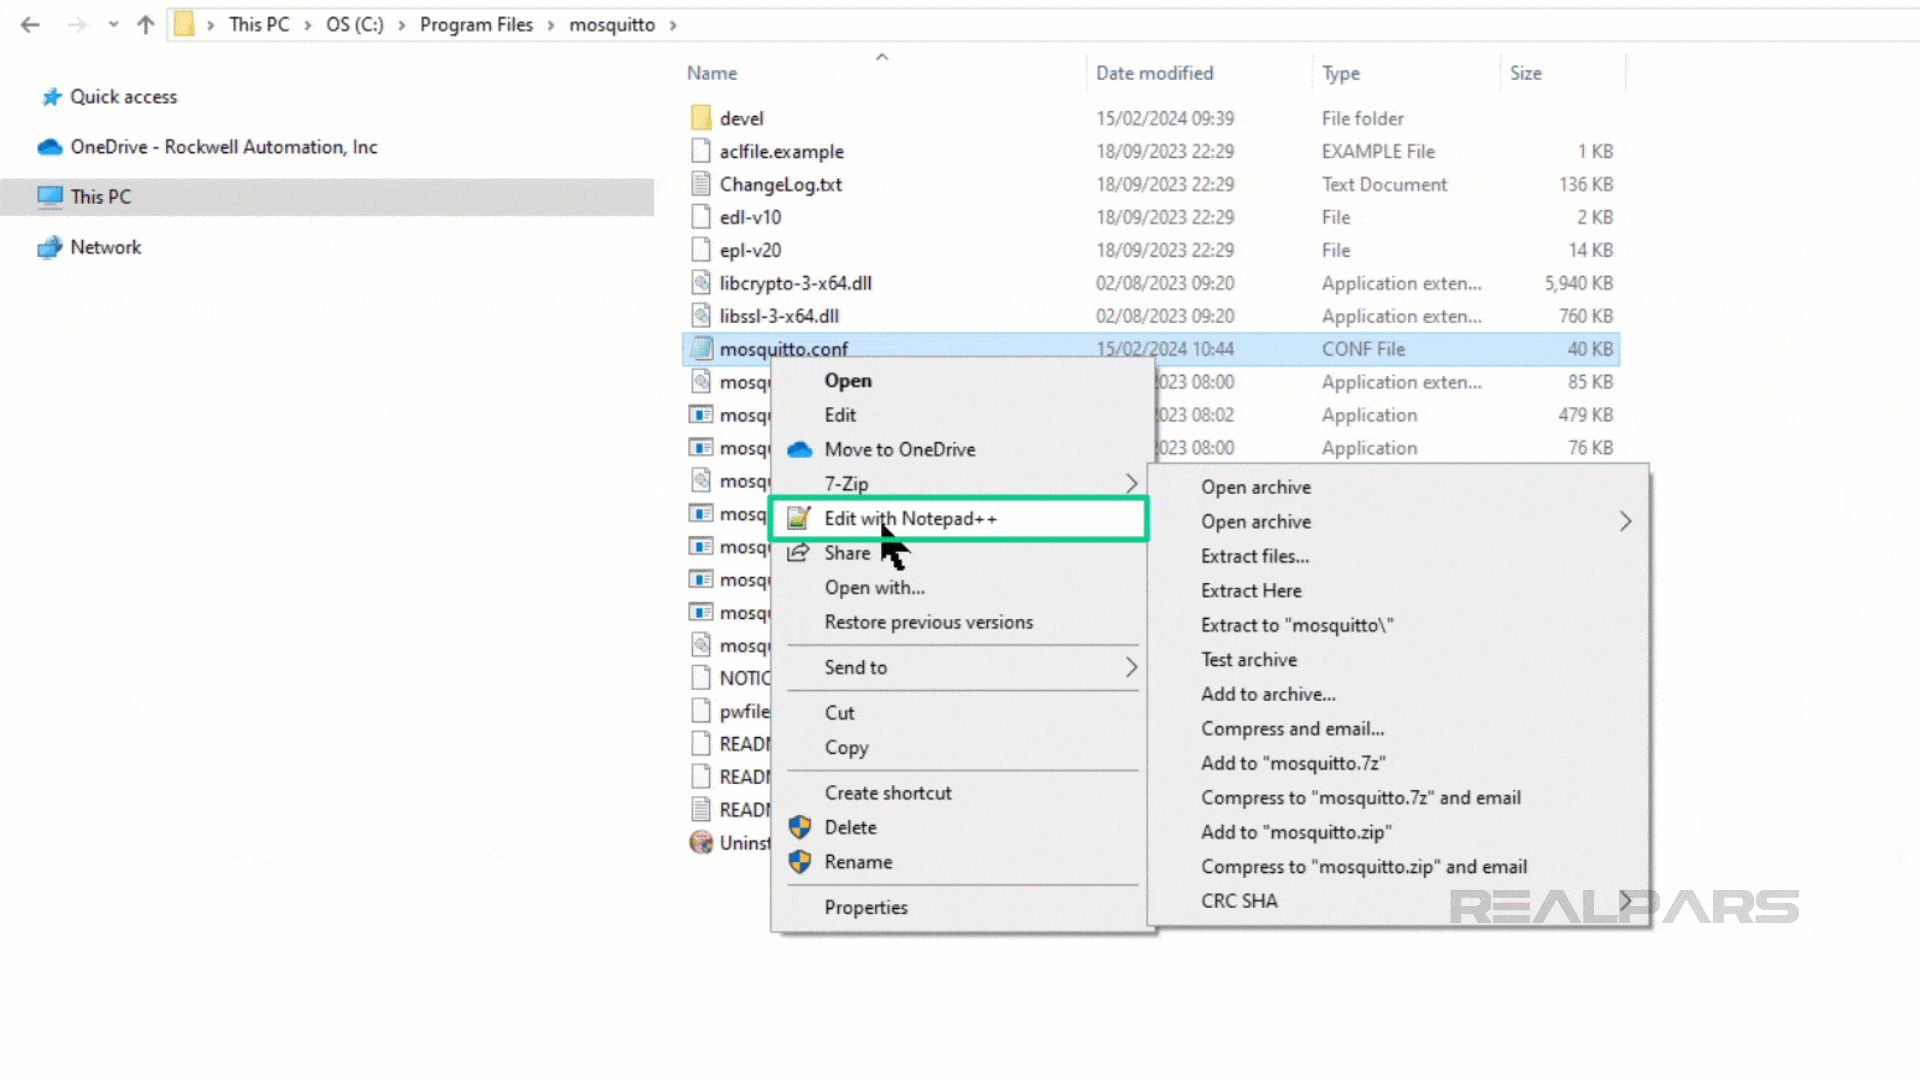Choose Open with... menu entry

click(x=875, y=588)
